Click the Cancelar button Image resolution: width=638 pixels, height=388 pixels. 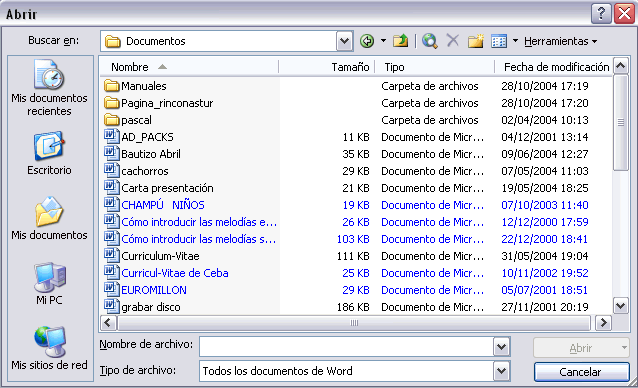581,372
